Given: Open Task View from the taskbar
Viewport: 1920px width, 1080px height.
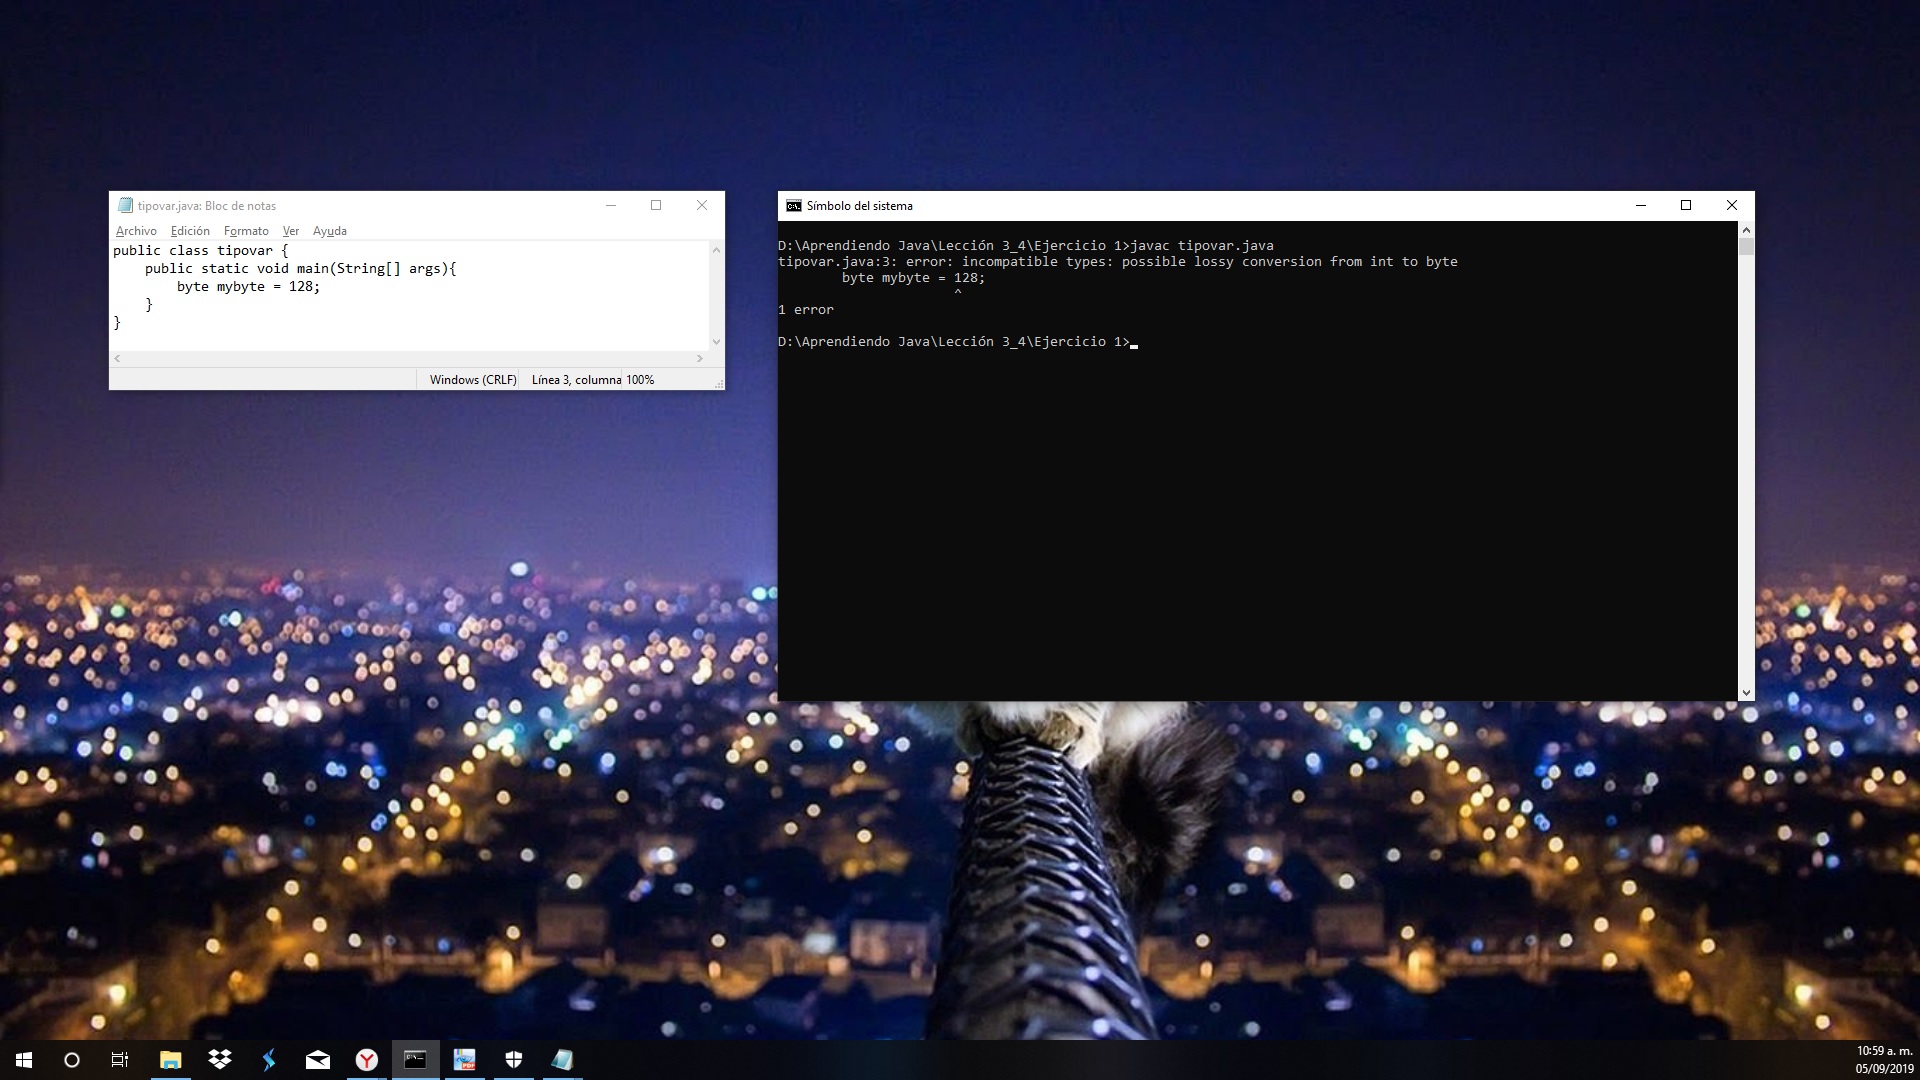Looking at the screenshot, I should point(119,1060).
